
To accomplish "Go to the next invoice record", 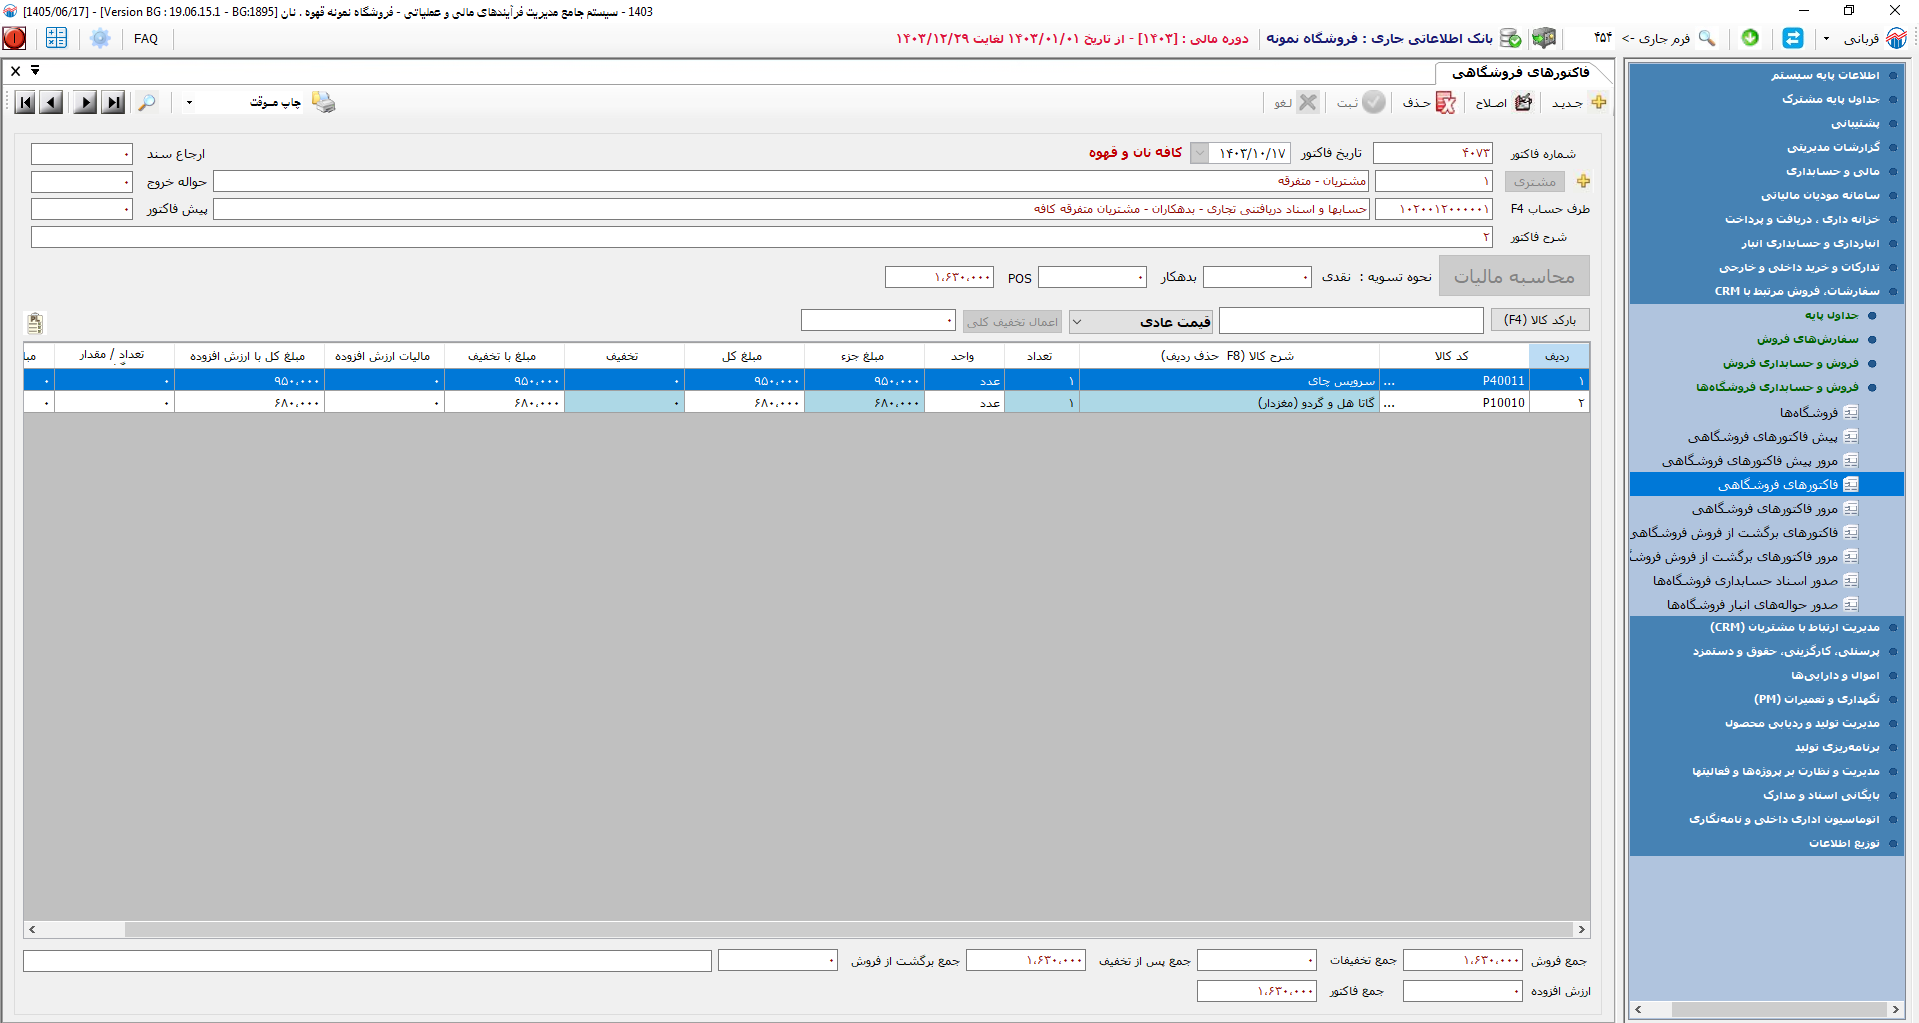I will (x=85, y=102).
